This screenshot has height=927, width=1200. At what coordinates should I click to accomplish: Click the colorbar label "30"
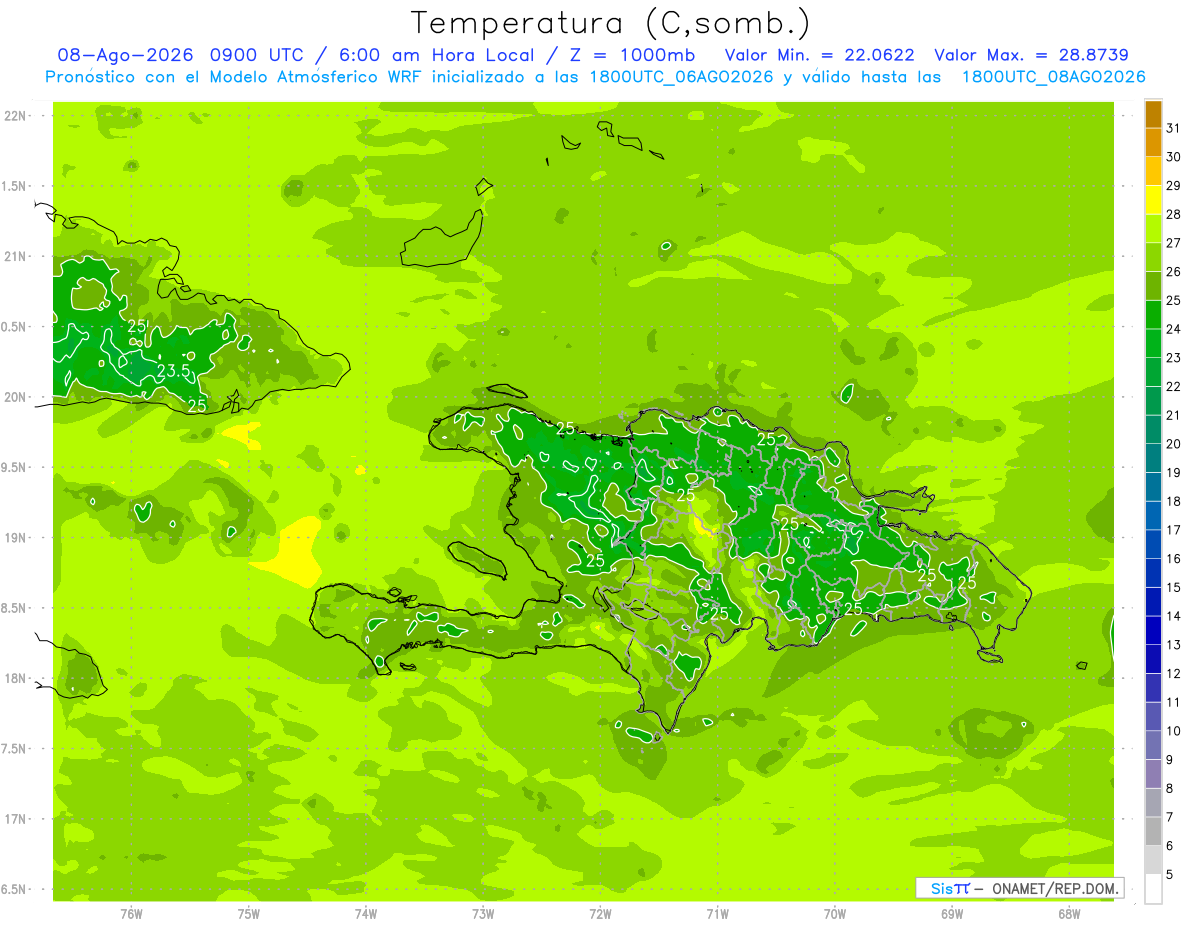(1174, 157)
